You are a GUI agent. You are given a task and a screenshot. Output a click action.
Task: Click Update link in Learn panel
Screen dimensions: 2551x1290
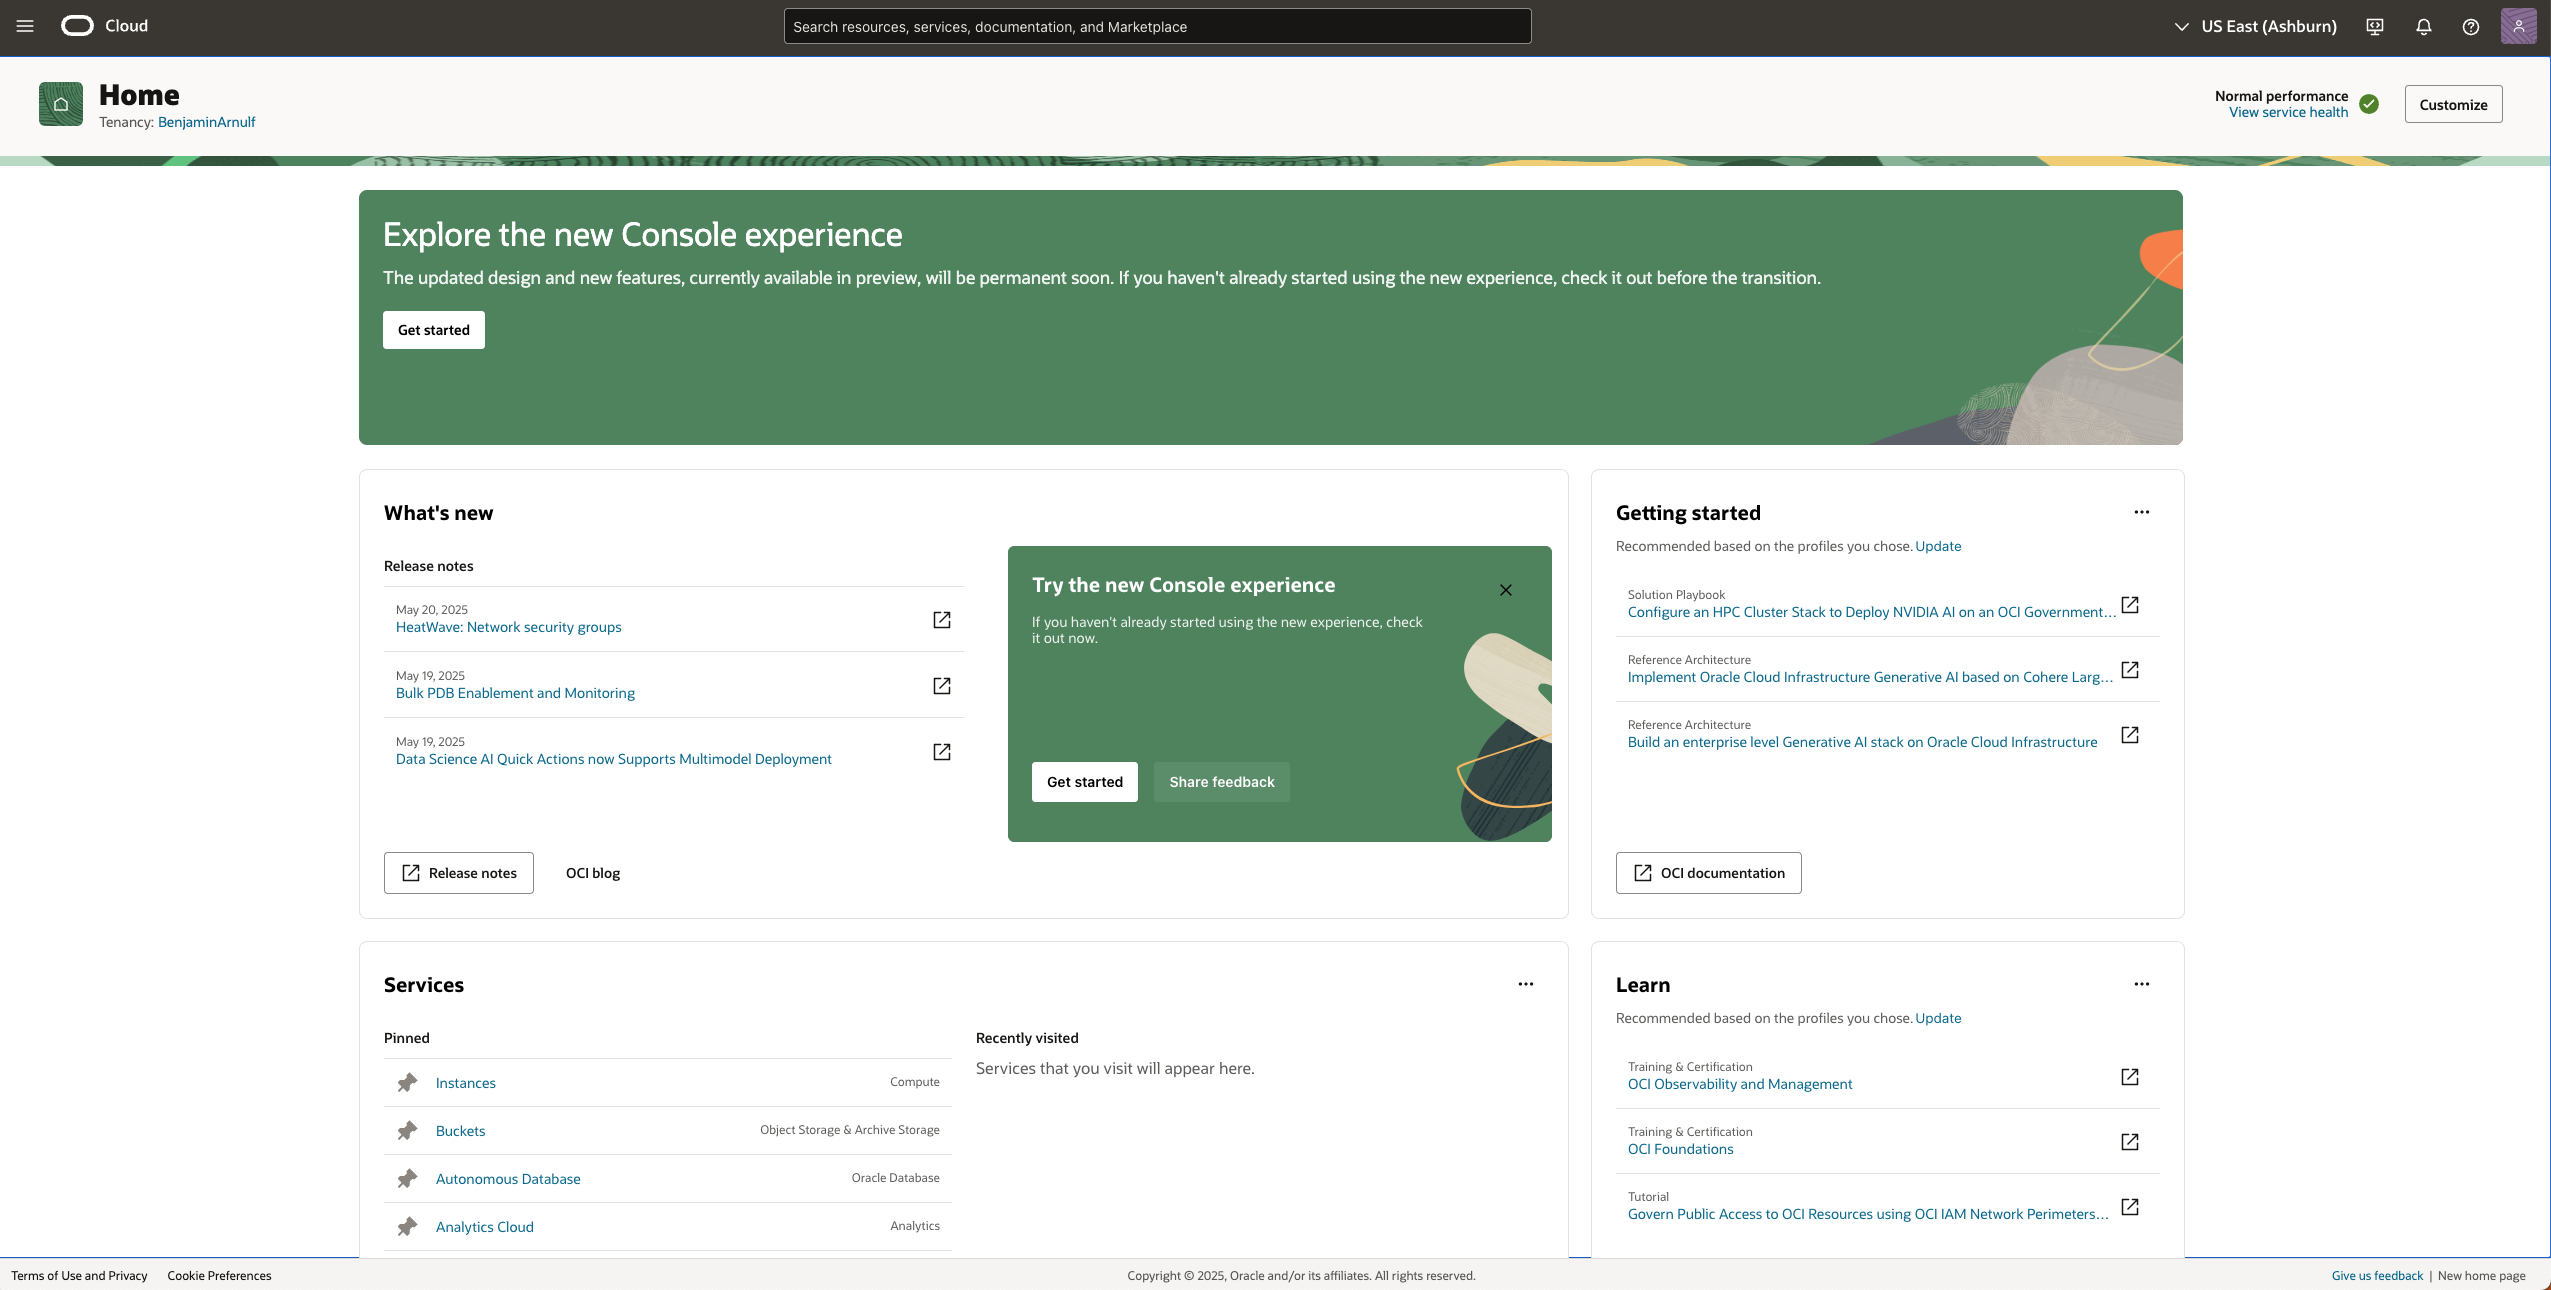(1938, 1018)
